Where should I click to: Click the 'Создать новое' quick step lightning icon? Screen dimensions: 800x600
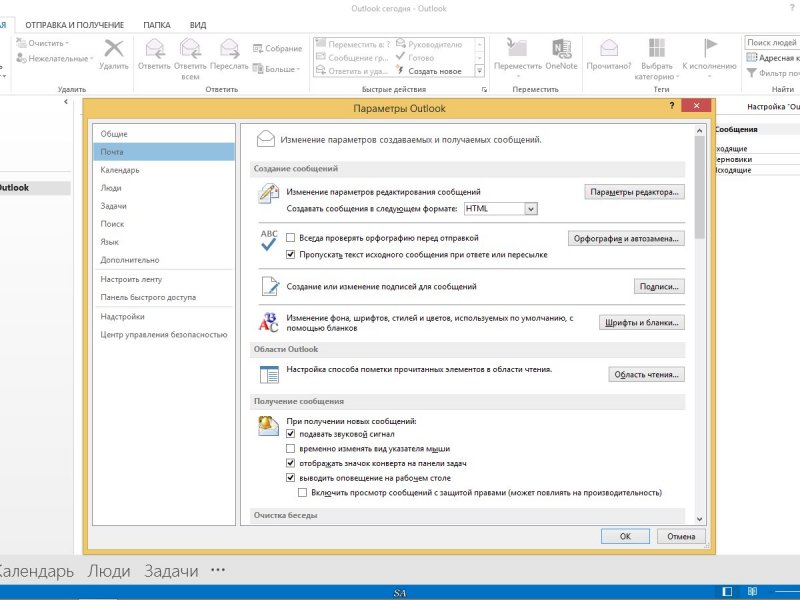tap(400, 71)
